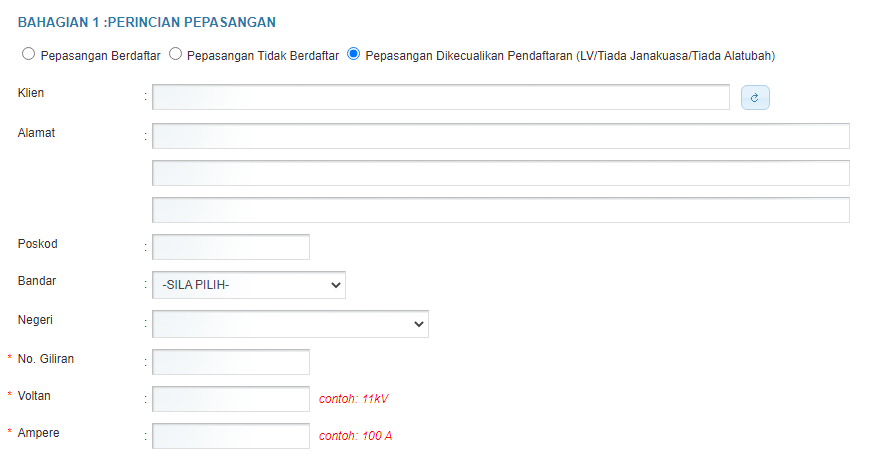Viewport: 892px width, 471px height.
Task: Click the third Alamat address line field
Action: [x=501, y=210]
